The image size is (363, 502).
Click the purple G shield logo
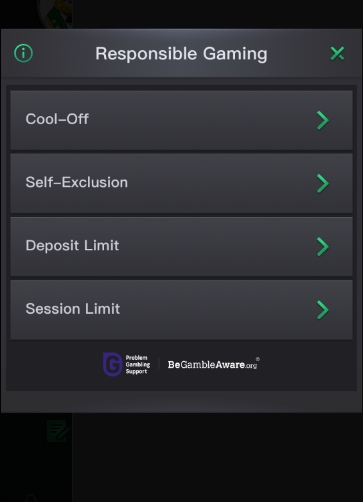click(112, 364)
